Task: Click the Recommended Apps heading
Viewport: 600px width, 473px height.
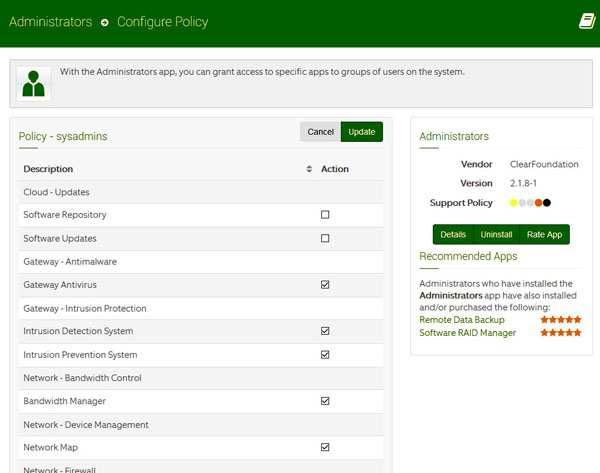Action: coord(468,256)
